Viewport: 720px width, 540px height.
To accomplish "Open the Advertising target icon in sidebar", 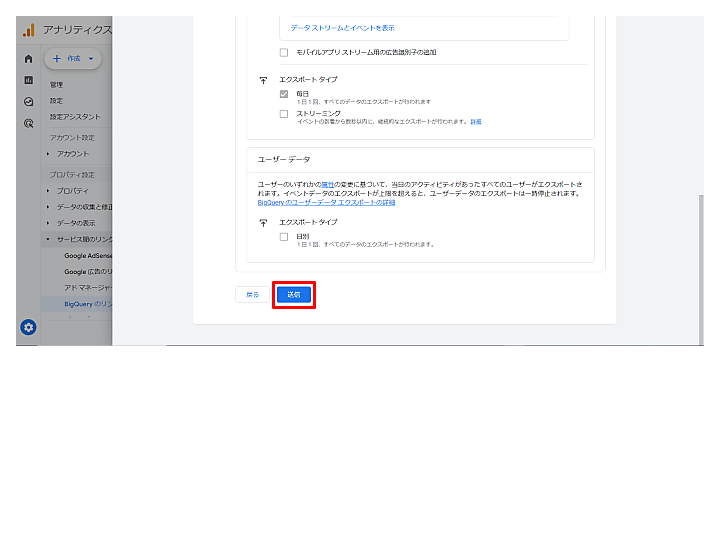I will pyautogui.click(x=28, y=123).
